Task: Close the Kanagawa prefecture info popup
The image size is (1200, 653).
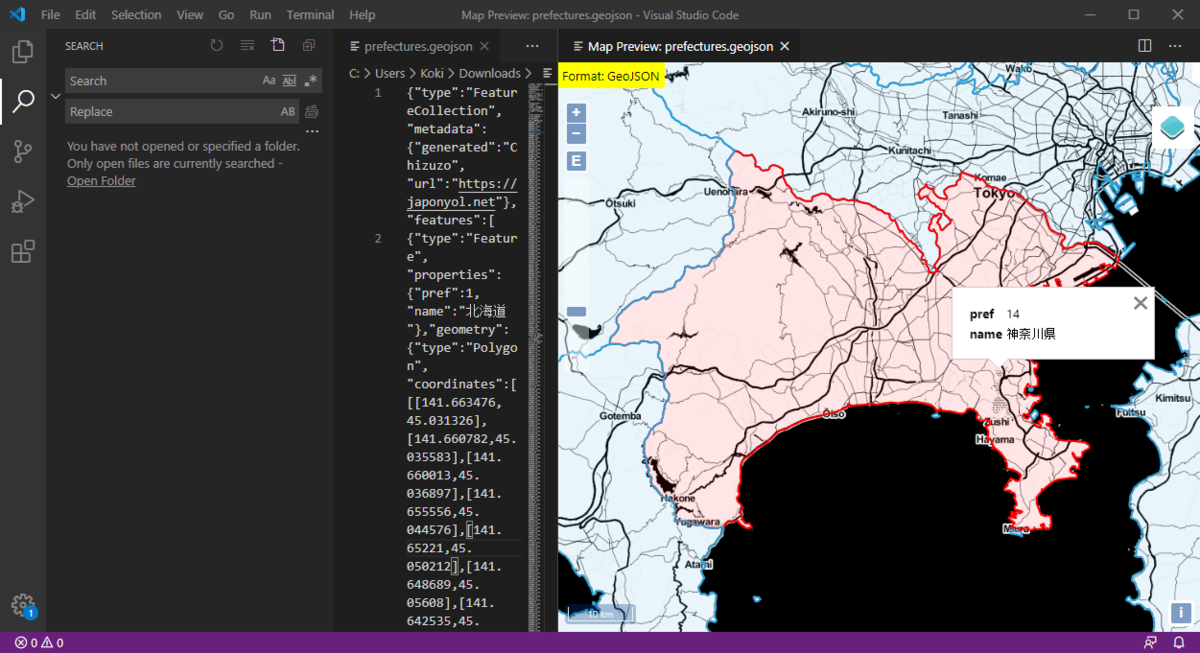Action: tap(1140, 302)
